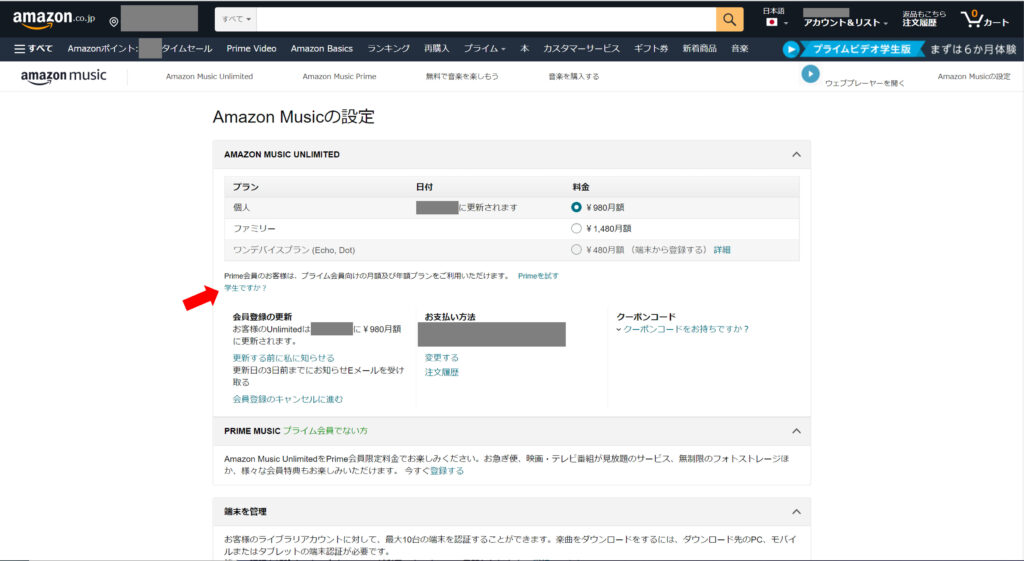The image size is (1024, 561).
Task: Click タイムセール in the nav bar
Action: click(187, 49)
